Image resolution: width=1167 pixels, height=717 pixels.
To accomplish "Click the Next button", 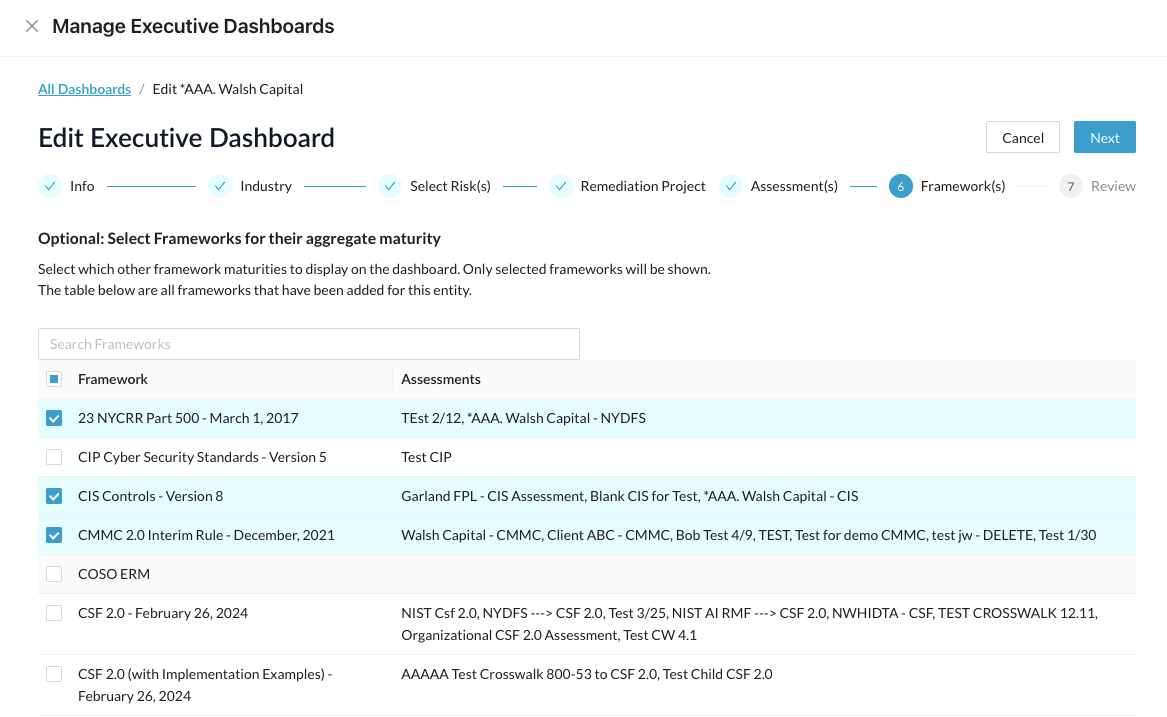I will point(1104,138).
